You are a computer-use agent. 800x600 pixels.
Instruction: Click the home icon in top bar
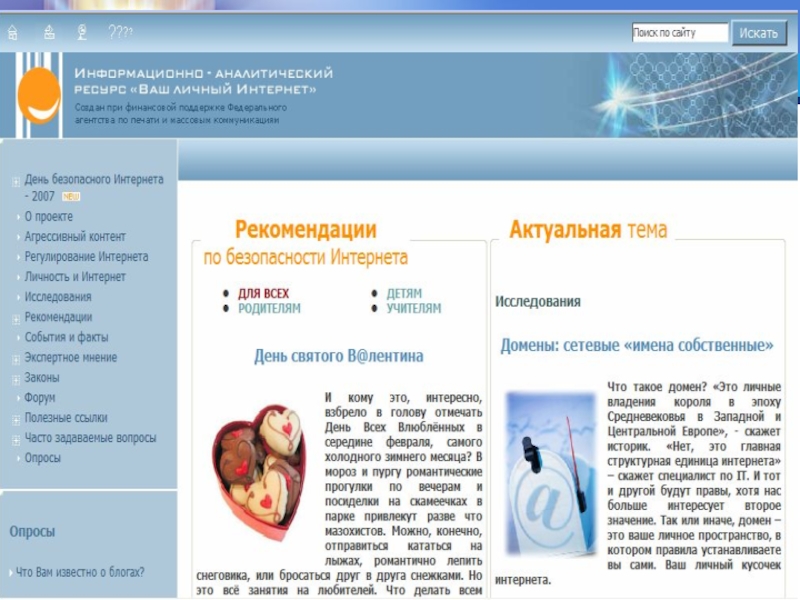[x=13, y=32]
